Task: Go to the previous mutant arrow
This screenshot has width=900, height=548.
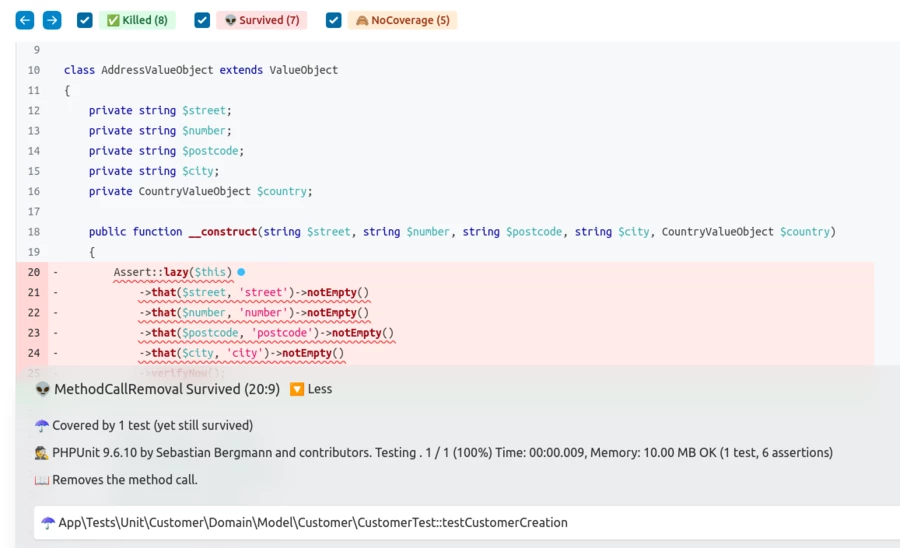Action: [25, 20]
